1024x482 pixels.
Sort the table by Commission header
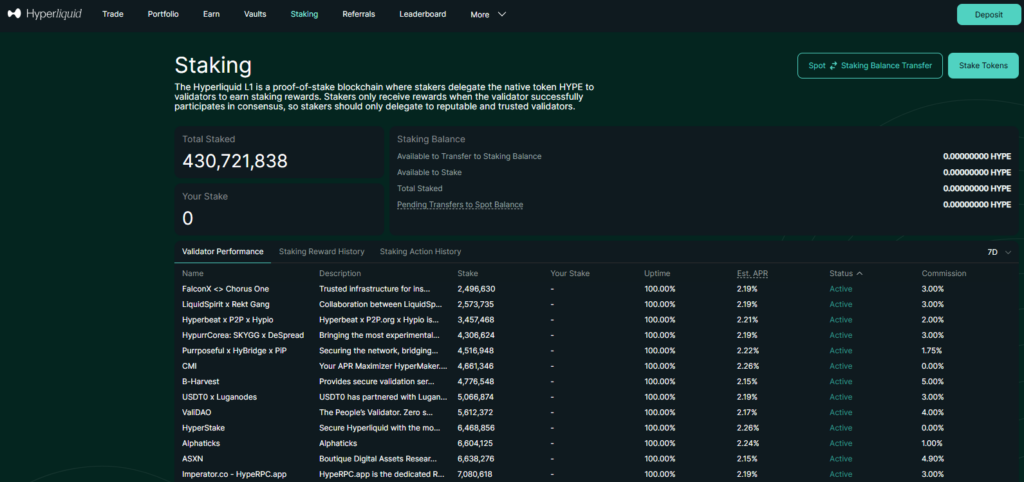point(943,273)
